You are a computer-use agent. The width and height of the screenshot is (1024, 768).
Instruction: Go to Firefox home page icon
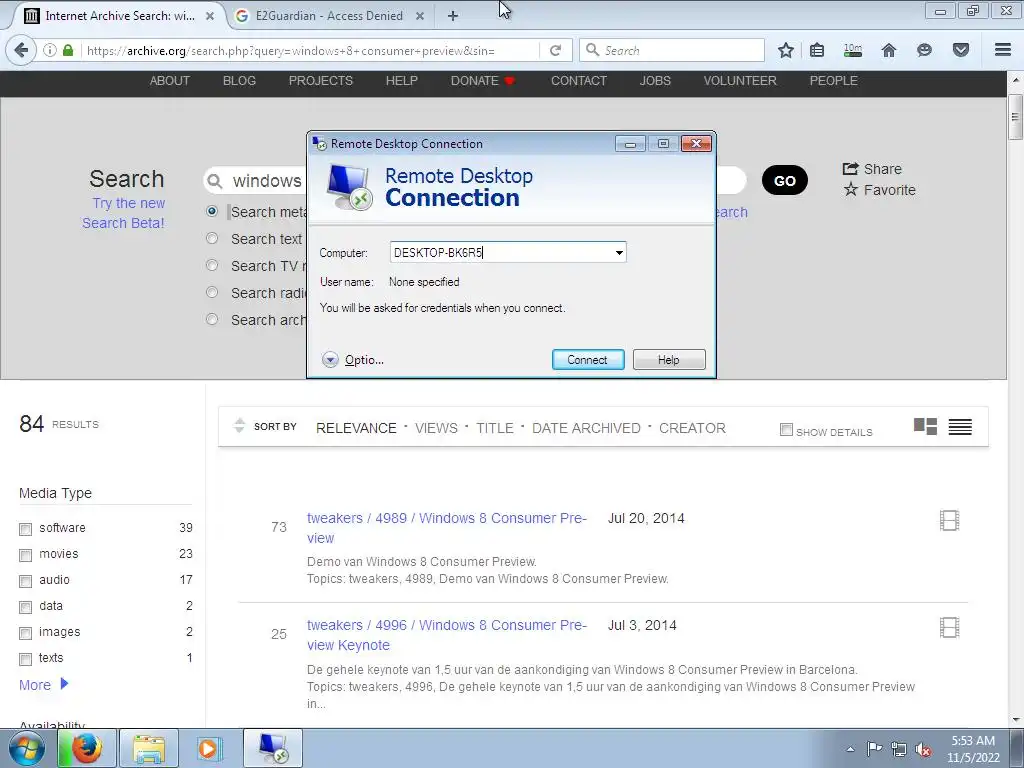coord(889,50)
